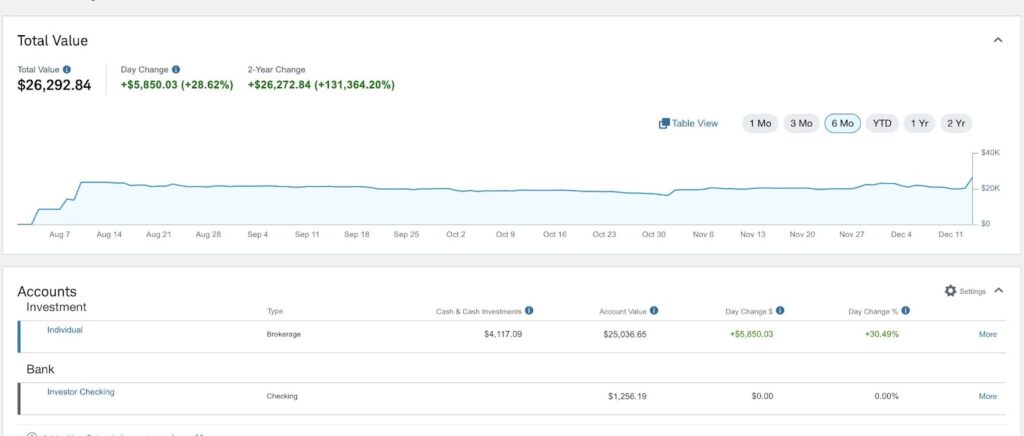Click the info icon beside Day Change
The image size is (1024, 436).
point(176,70)
